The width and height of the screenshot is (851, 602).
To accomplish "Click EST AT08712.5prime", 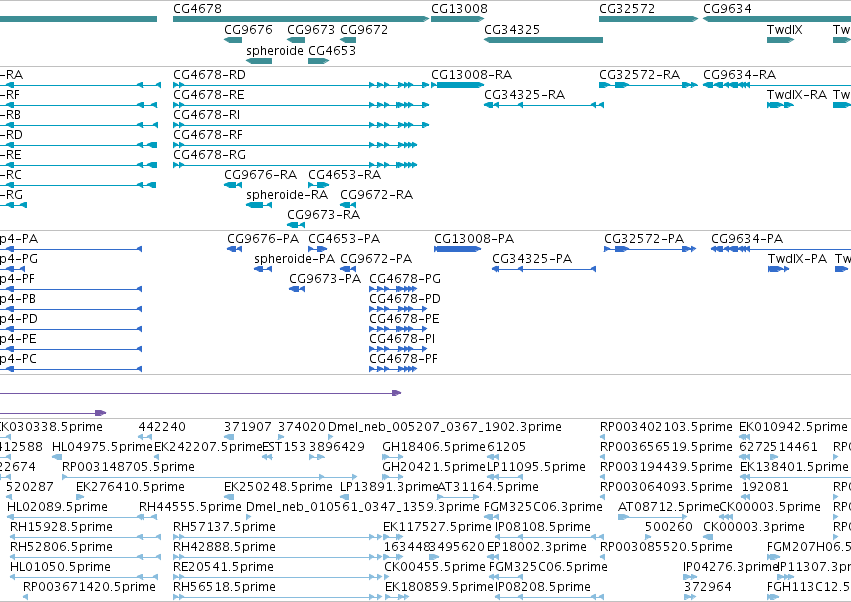I will coord(669,507).
